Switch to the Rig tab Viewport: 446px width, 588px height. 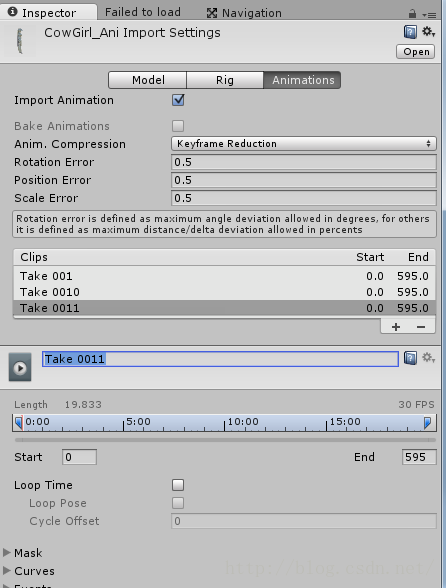[x=225, y=80]
